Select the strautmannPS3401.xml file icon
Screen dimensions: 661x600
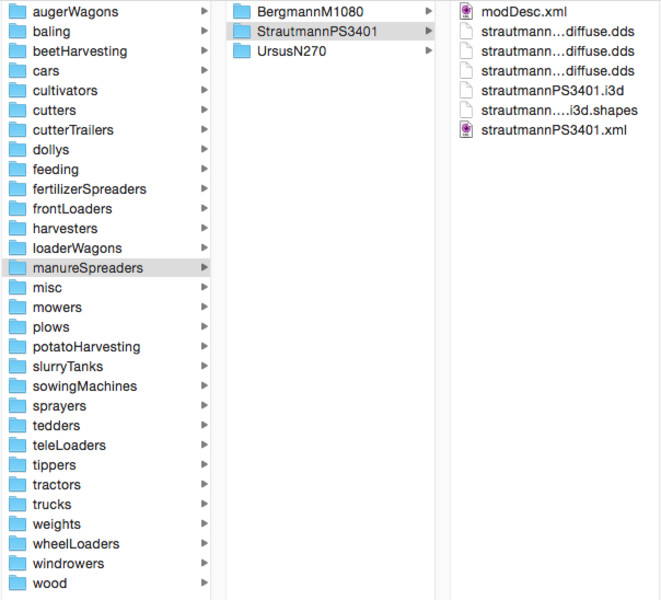[466, 130]
